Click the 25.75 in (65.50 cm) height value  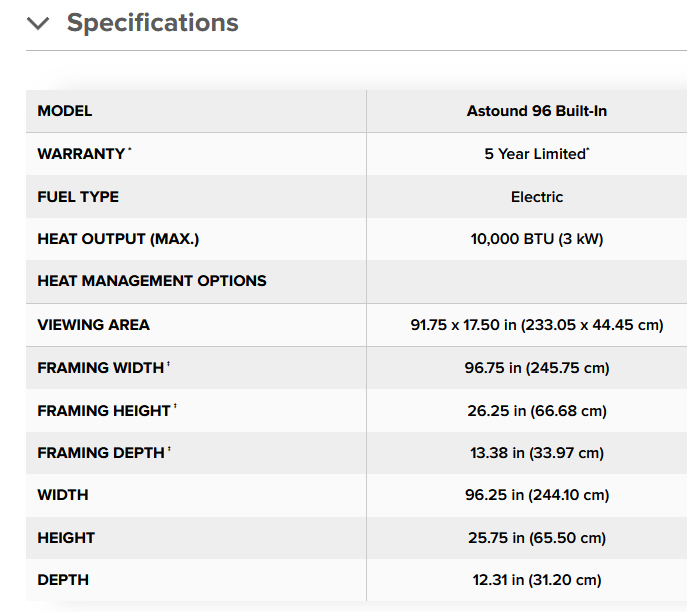point(537,538)
